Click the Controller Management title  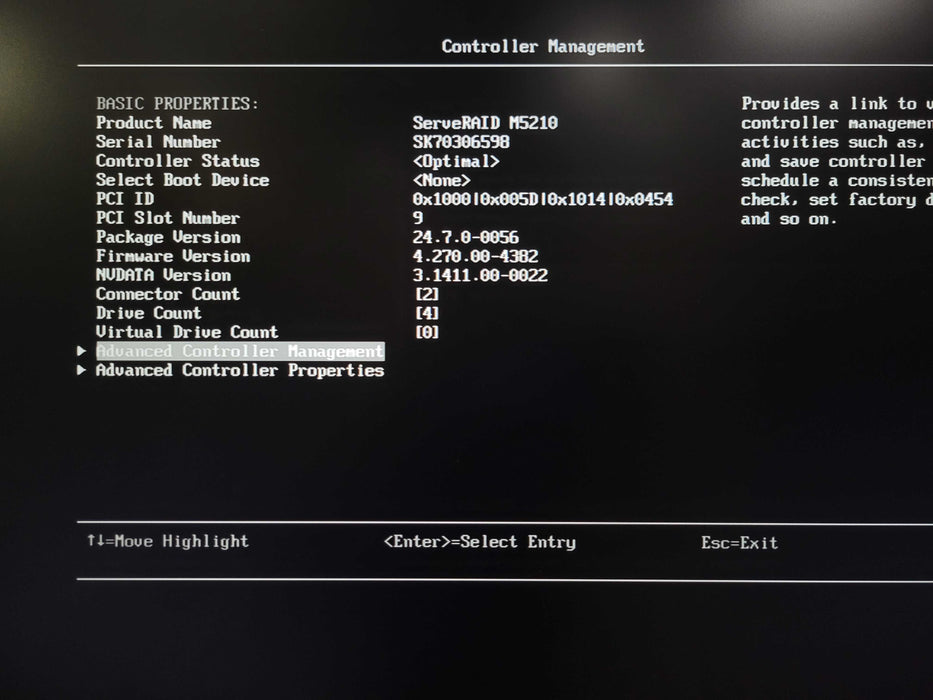click(543, 47)
